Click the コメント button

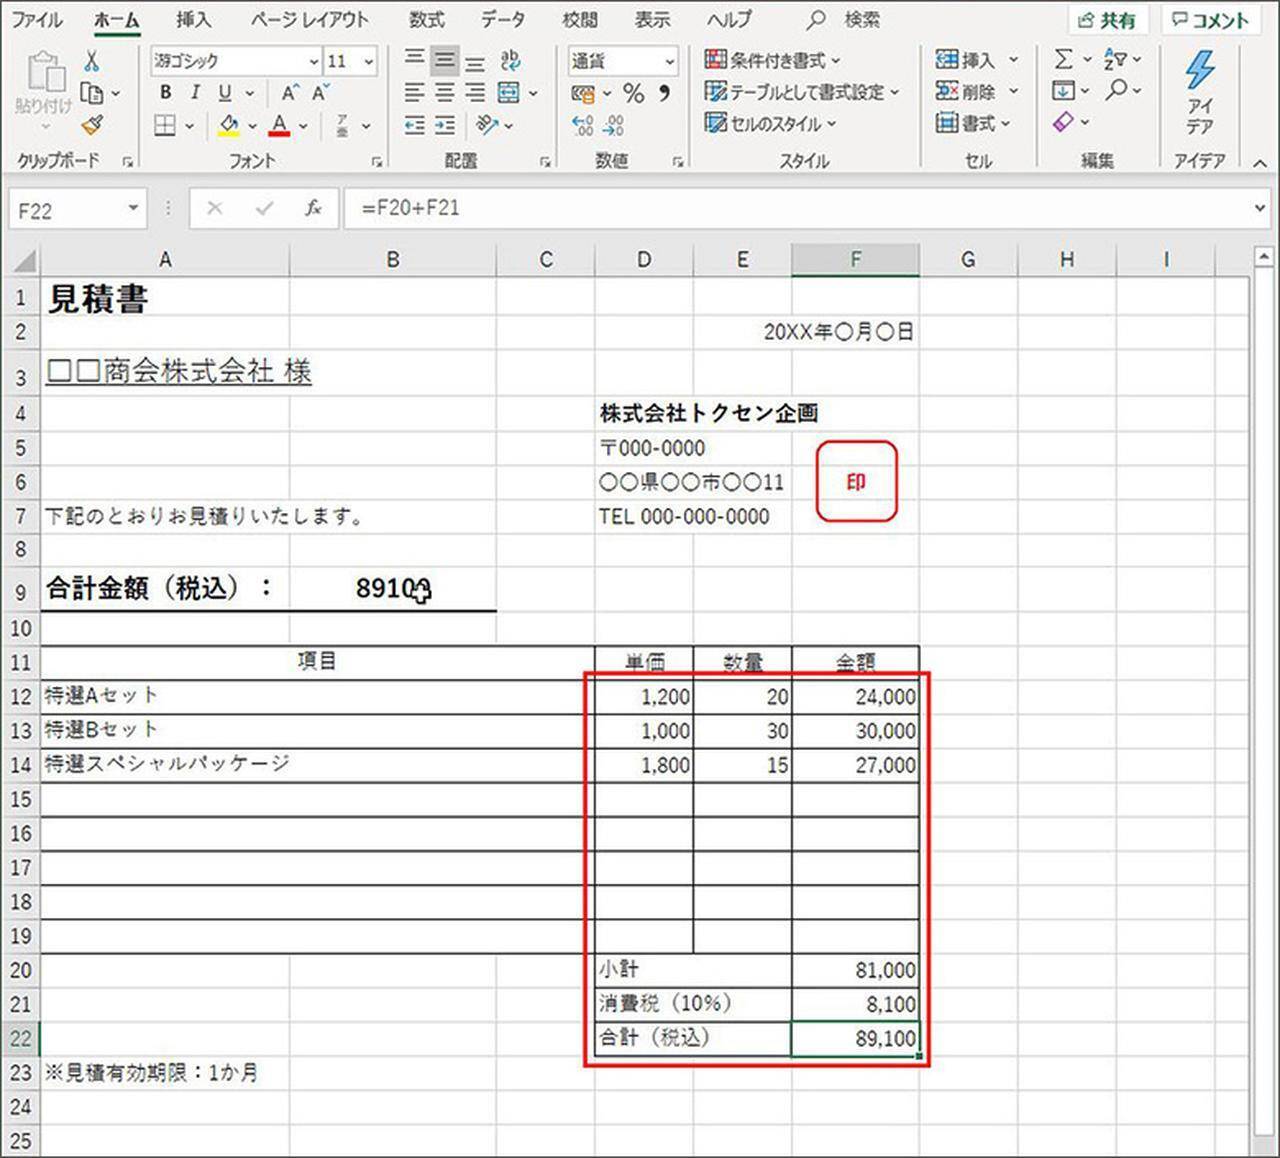click(x=1211, y=20)
